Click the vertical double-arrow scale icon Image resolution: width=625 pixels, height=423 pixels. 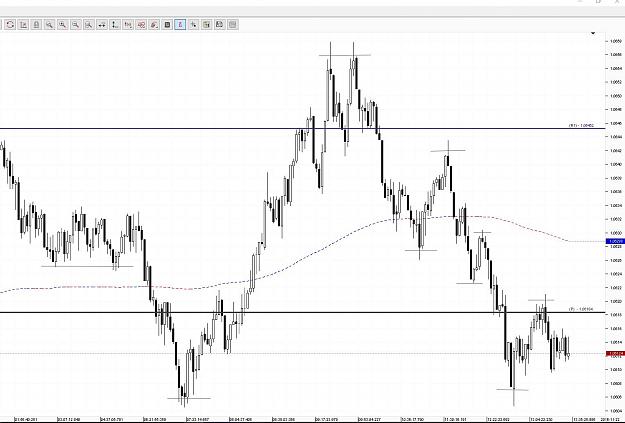click(x=115, y=25)
